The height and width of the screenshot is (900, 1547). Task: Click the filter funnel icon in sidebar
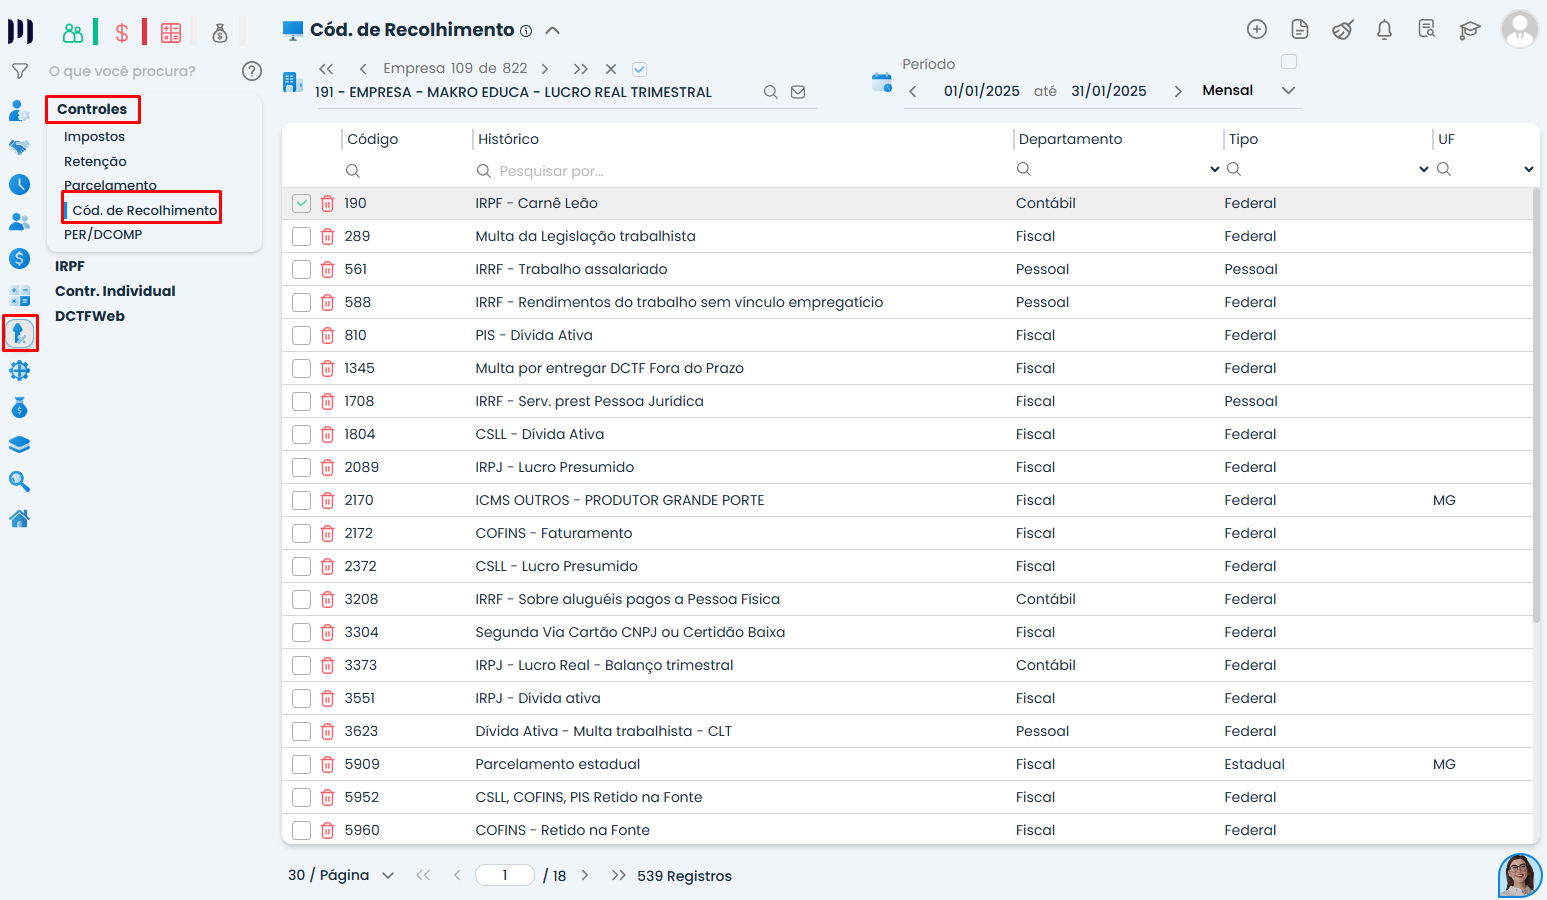[19, 71]
